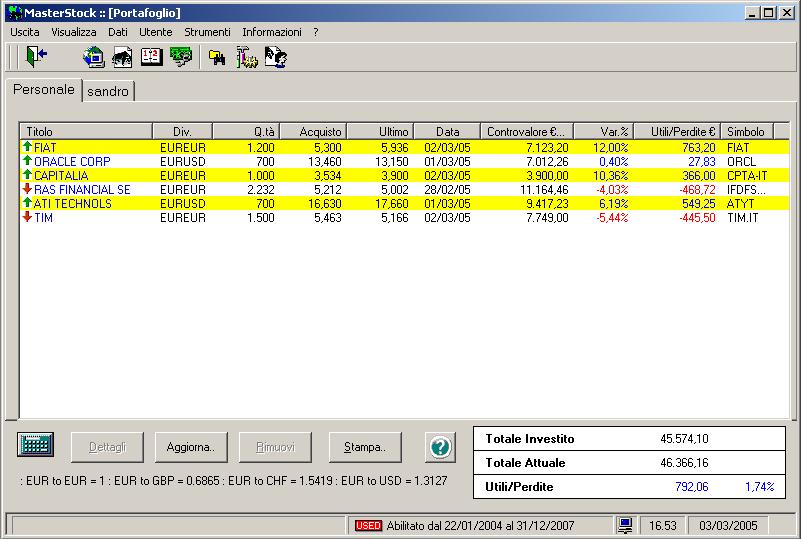The width and height of the screenshot is (801, 539).
Task: Click the -468,72 loss value
Action: tap(697, 190)
